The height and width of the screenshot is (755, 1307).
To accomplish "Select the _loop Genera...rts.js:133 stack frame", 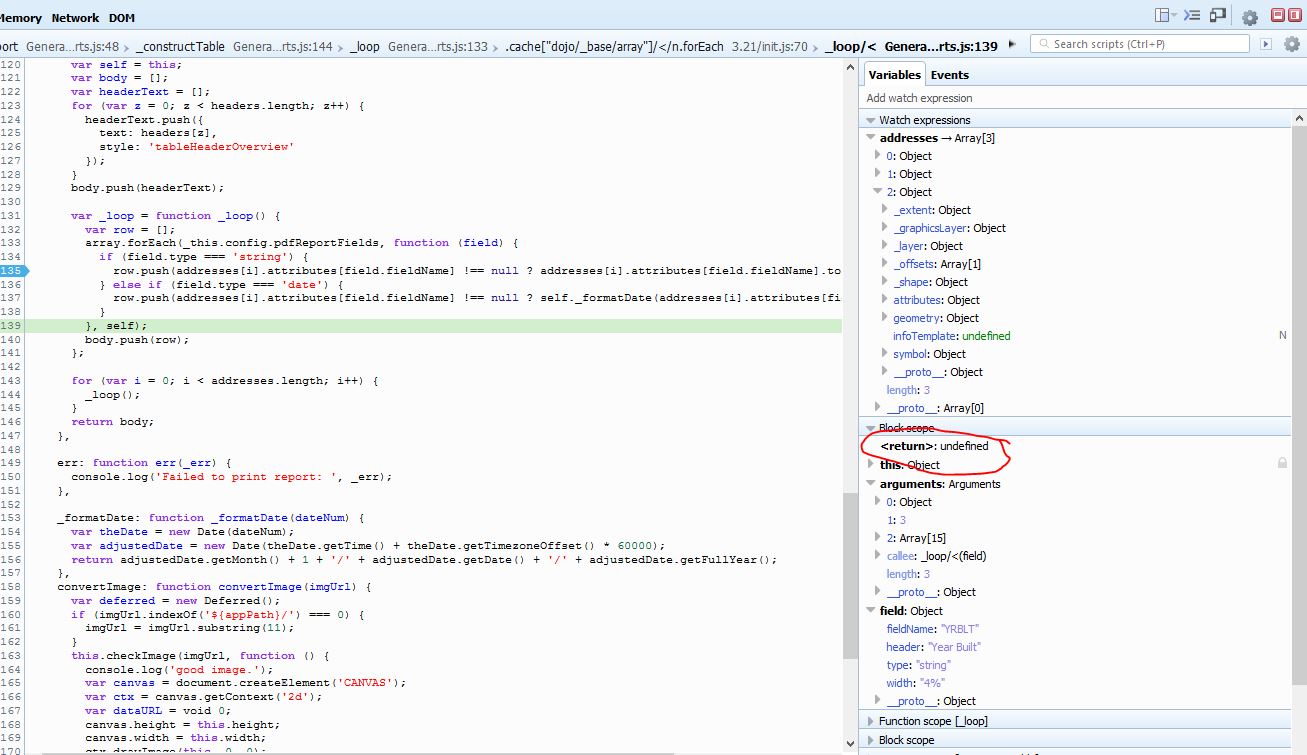I will [419, 46].
